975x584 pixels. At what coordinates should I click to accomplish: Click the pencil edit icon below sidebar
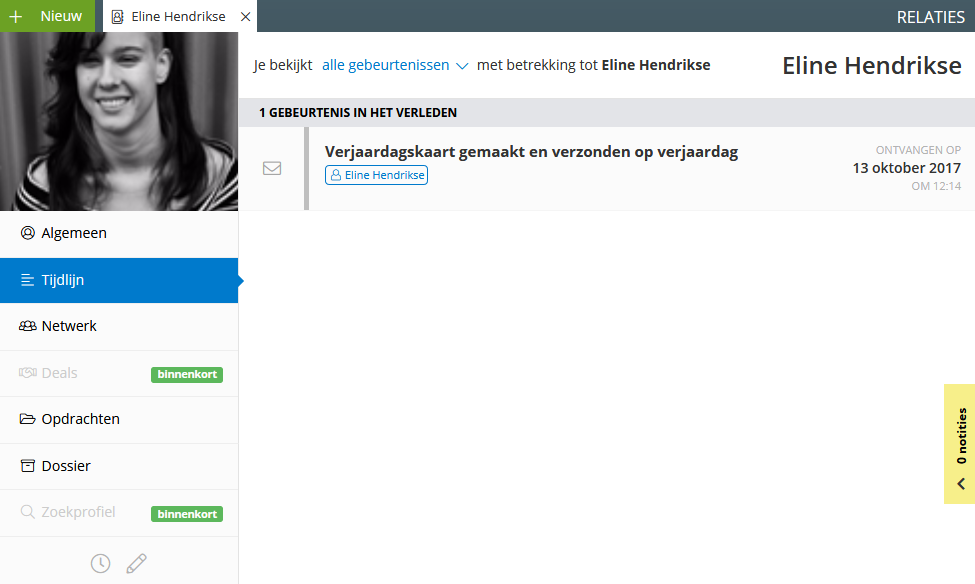pos(136,563)
